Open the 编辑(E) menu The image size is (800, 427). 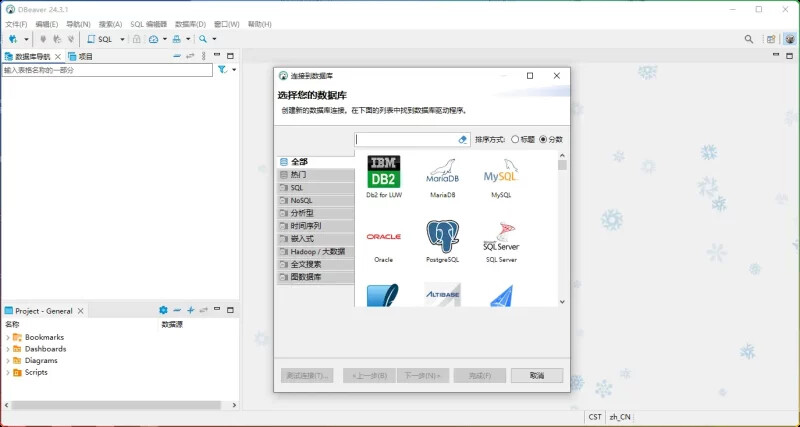click(x=46, y=24)
